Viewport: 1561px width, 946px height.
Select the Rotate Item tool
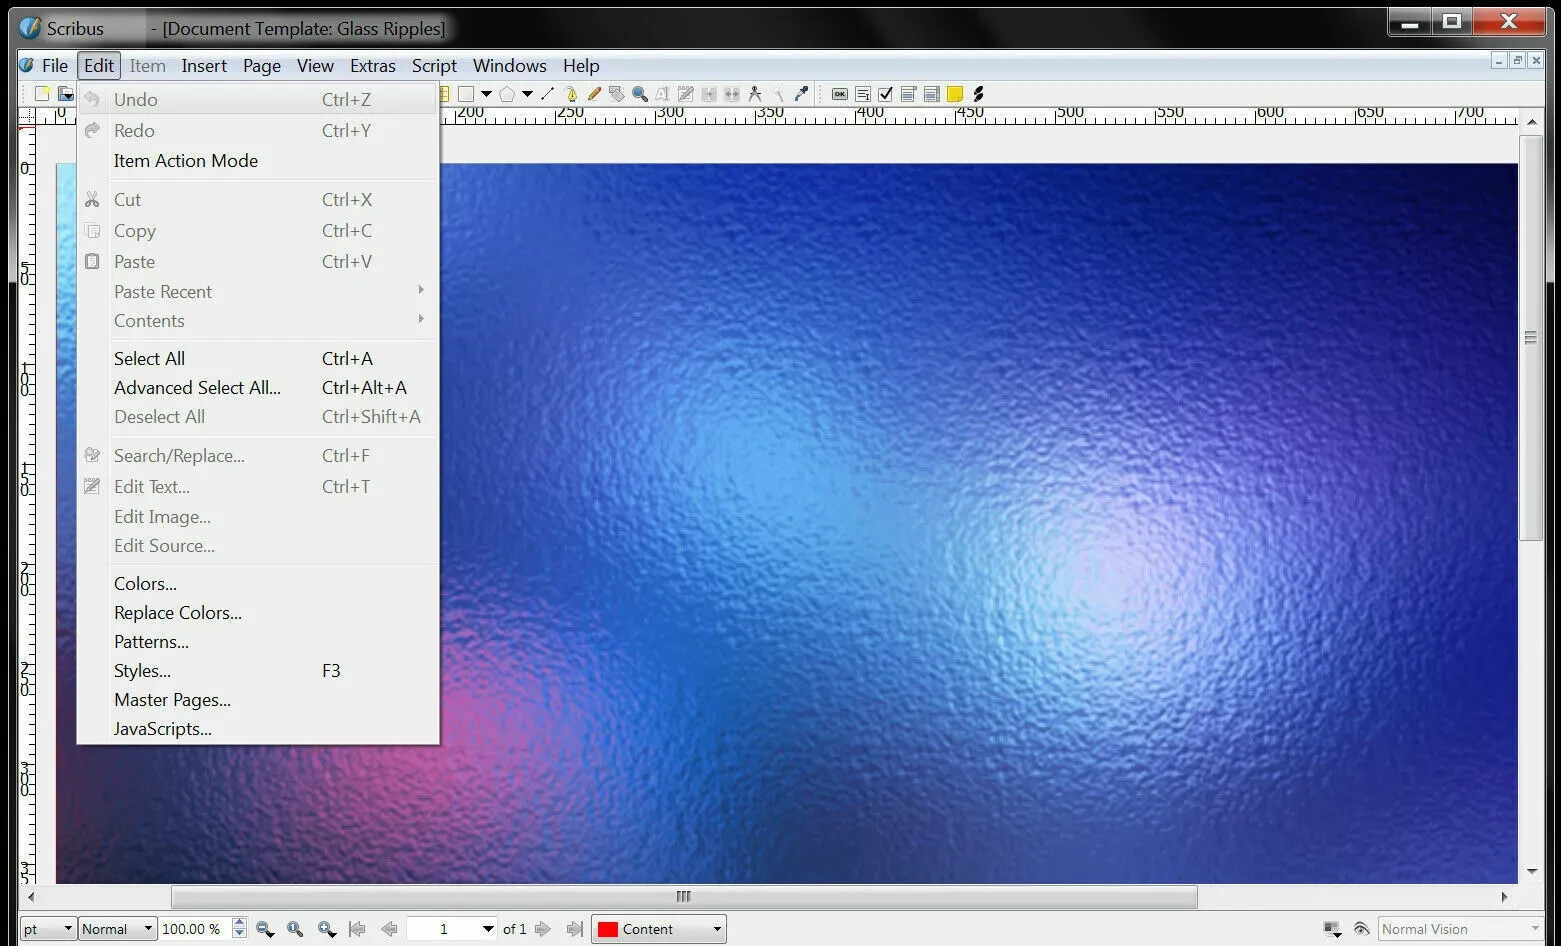(617, 94)
